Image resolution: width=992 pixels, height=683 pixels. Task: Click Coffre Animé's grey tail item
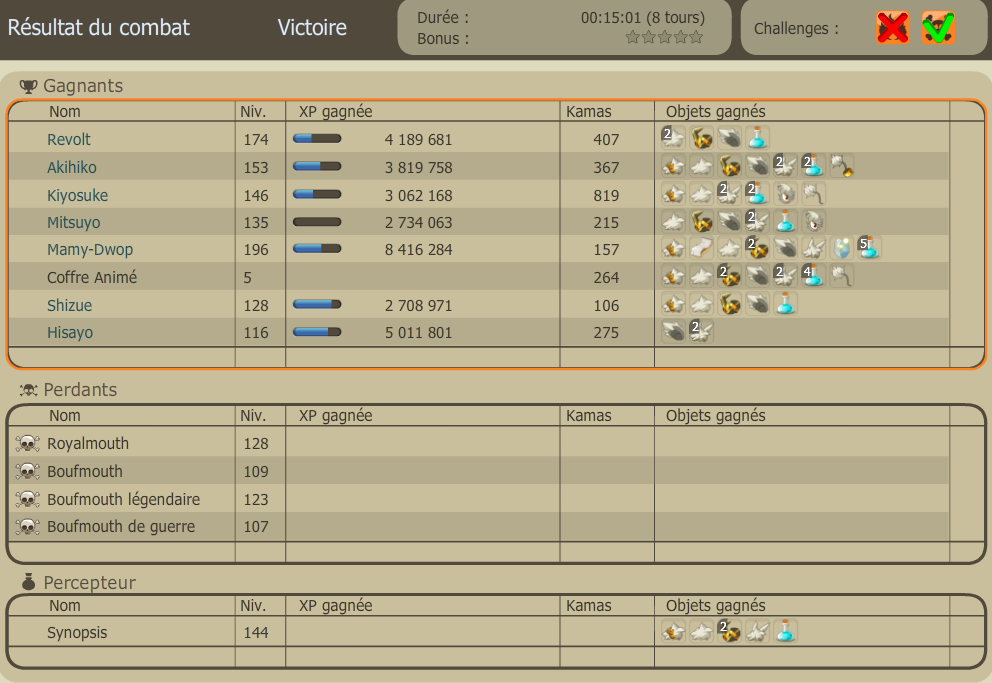pos(841,276)
